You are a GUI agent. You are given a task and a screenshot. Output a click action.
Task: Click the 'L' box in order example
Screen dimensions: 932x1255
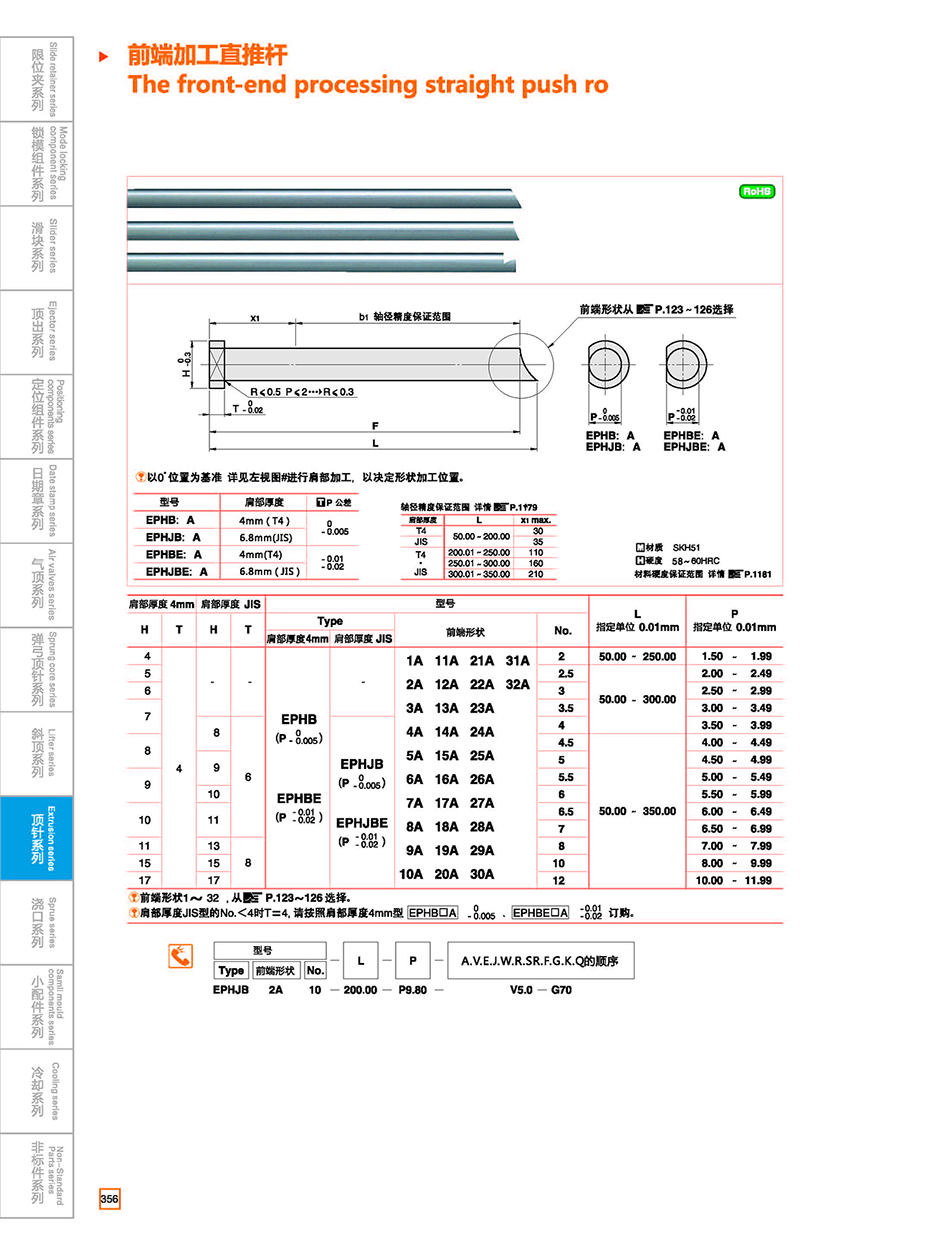click(361, 960)
